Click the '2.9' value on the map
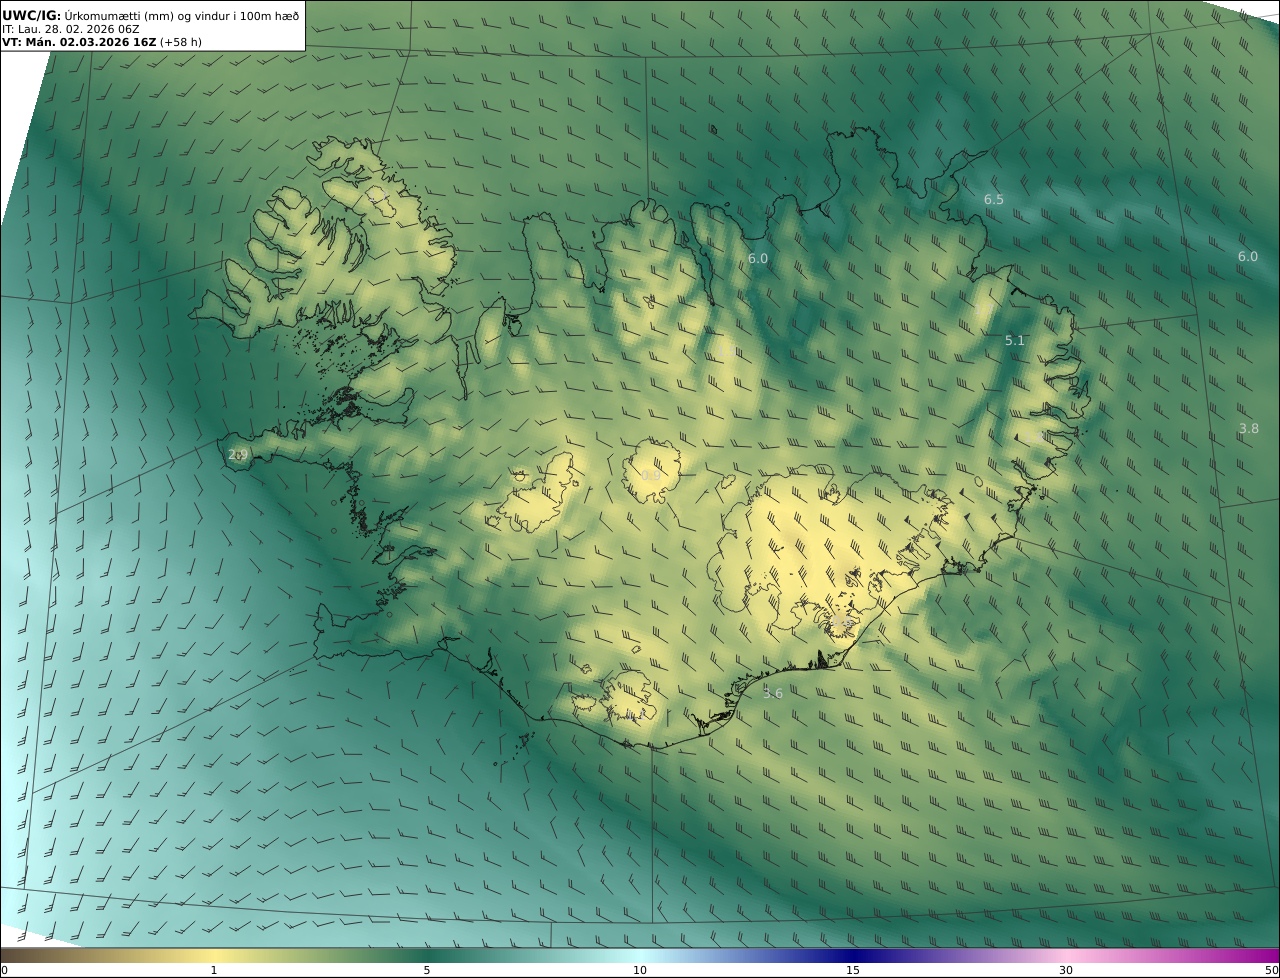This screenshot has height=978, width=1280. tap(238, 455)
